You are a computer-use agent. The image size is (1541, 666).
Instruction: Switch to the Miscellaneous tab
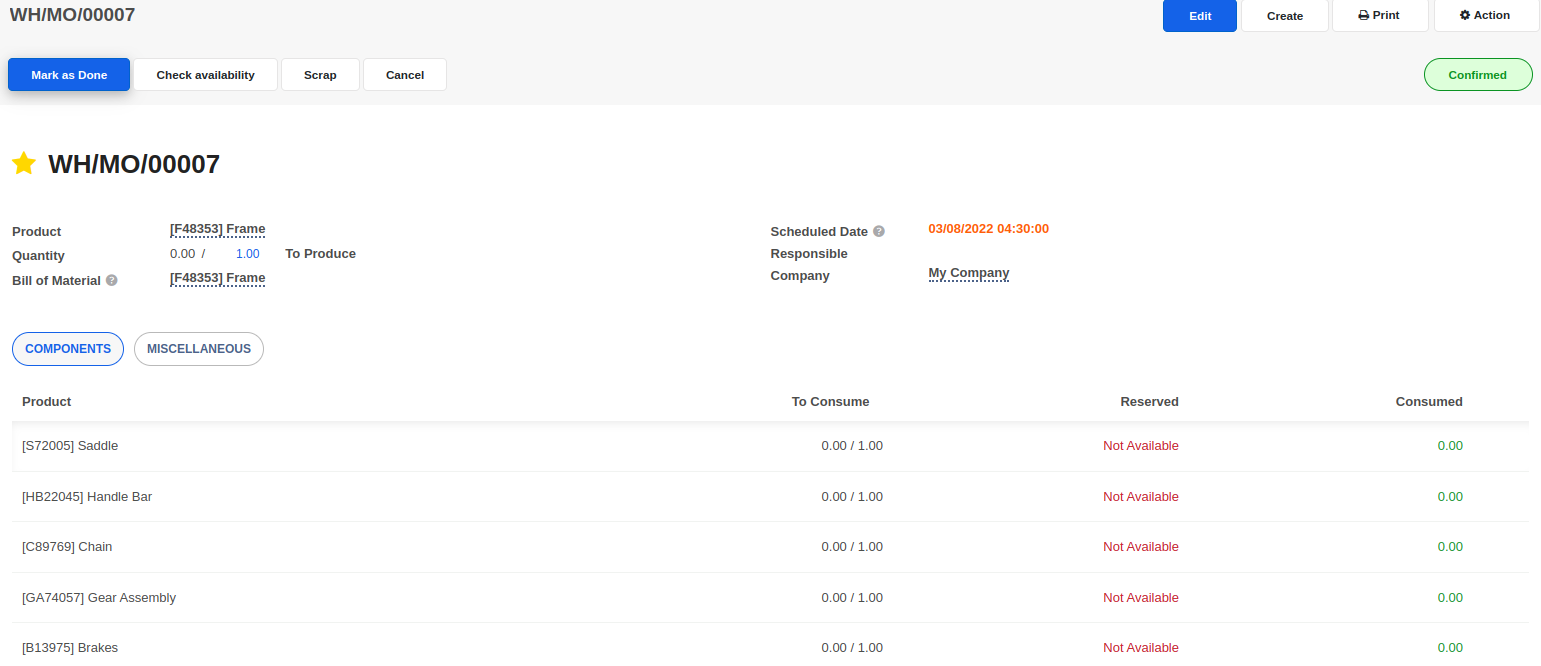[x=198, y=349]
